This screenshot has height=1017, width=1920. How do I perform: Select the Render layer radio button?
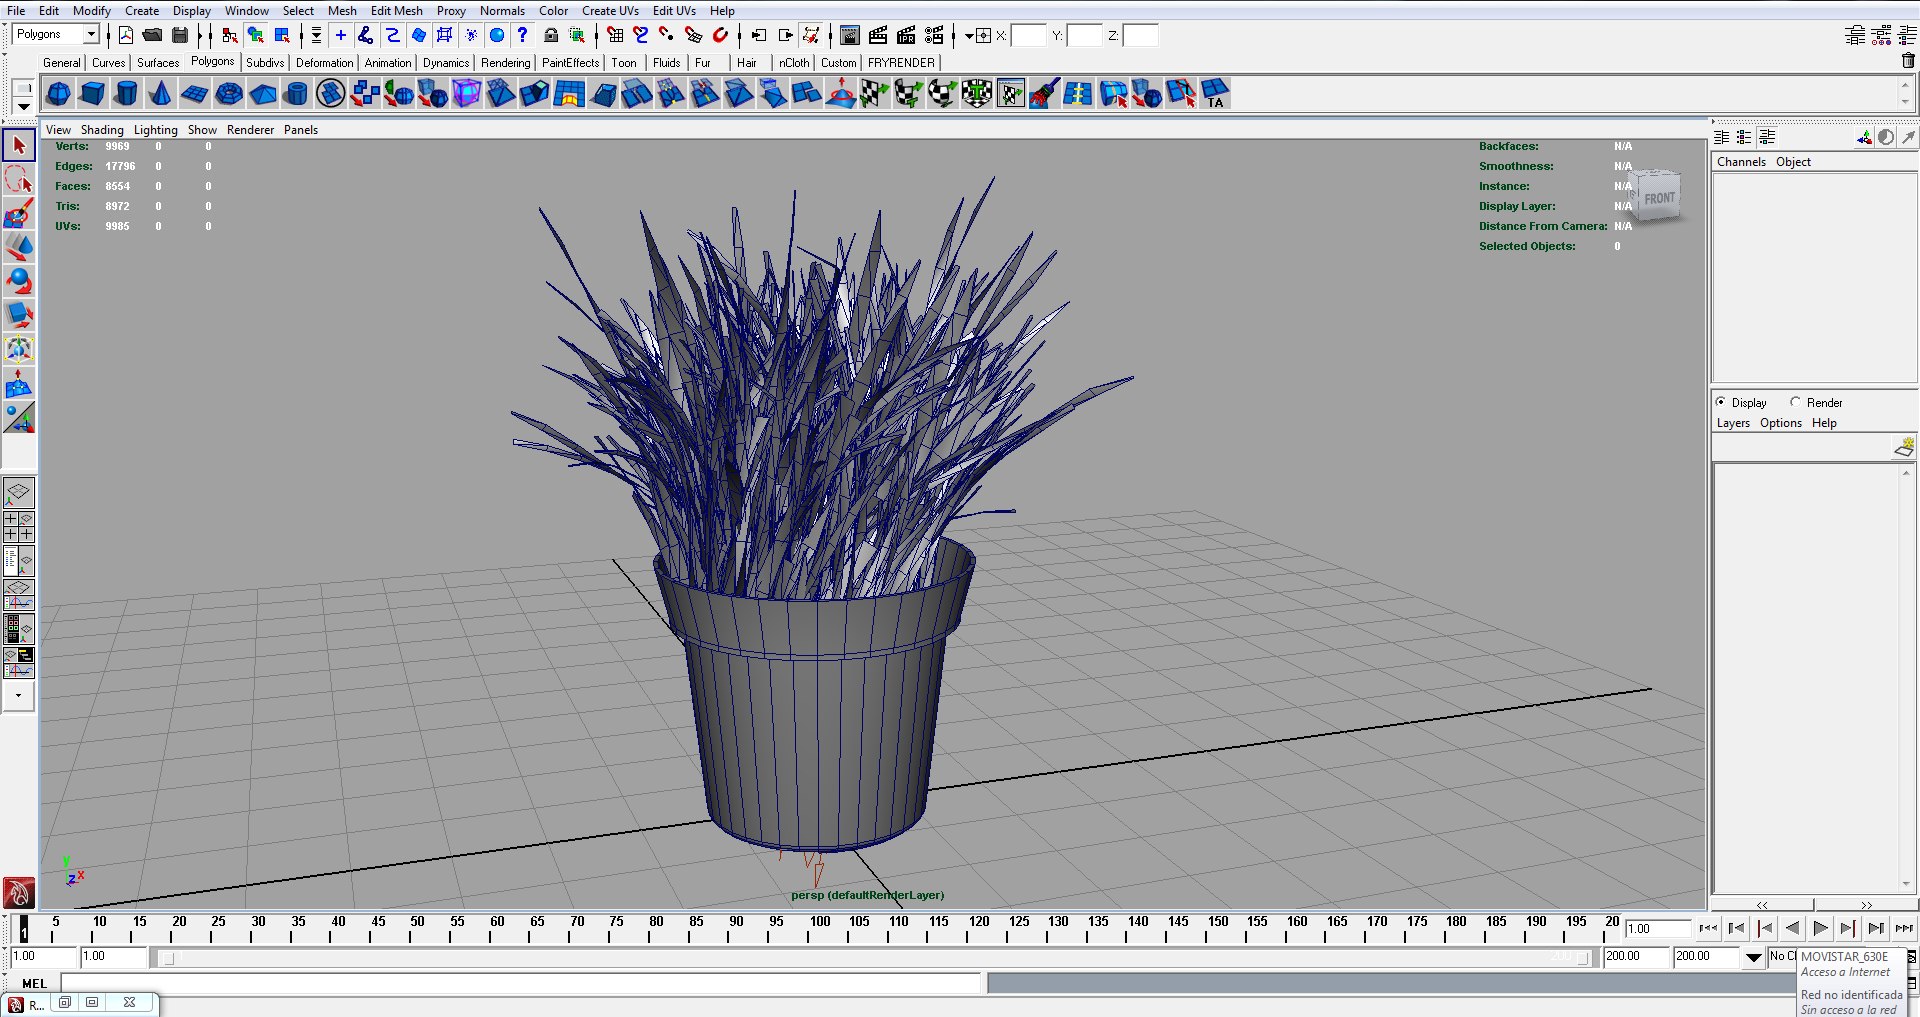(1795, 402)
